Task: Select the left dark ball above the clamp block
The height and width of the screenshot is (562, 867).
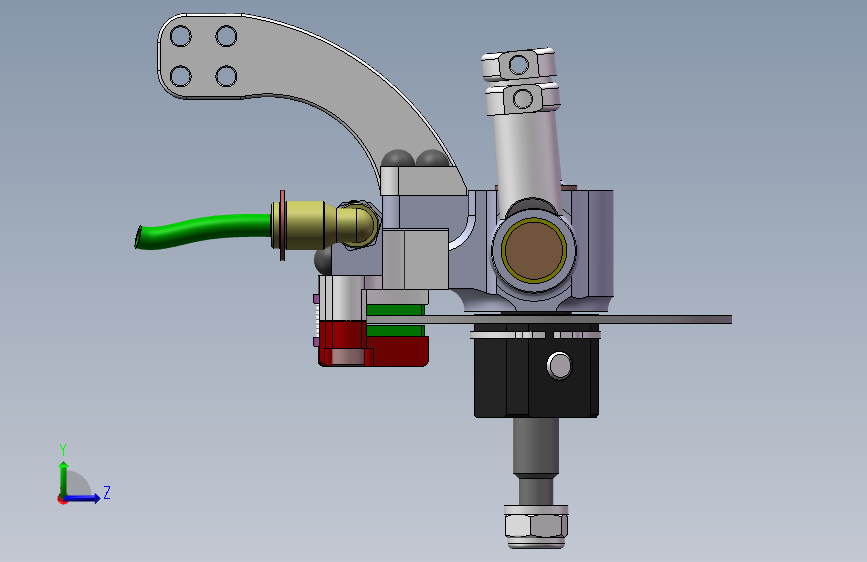Action: tap(398, 158)
